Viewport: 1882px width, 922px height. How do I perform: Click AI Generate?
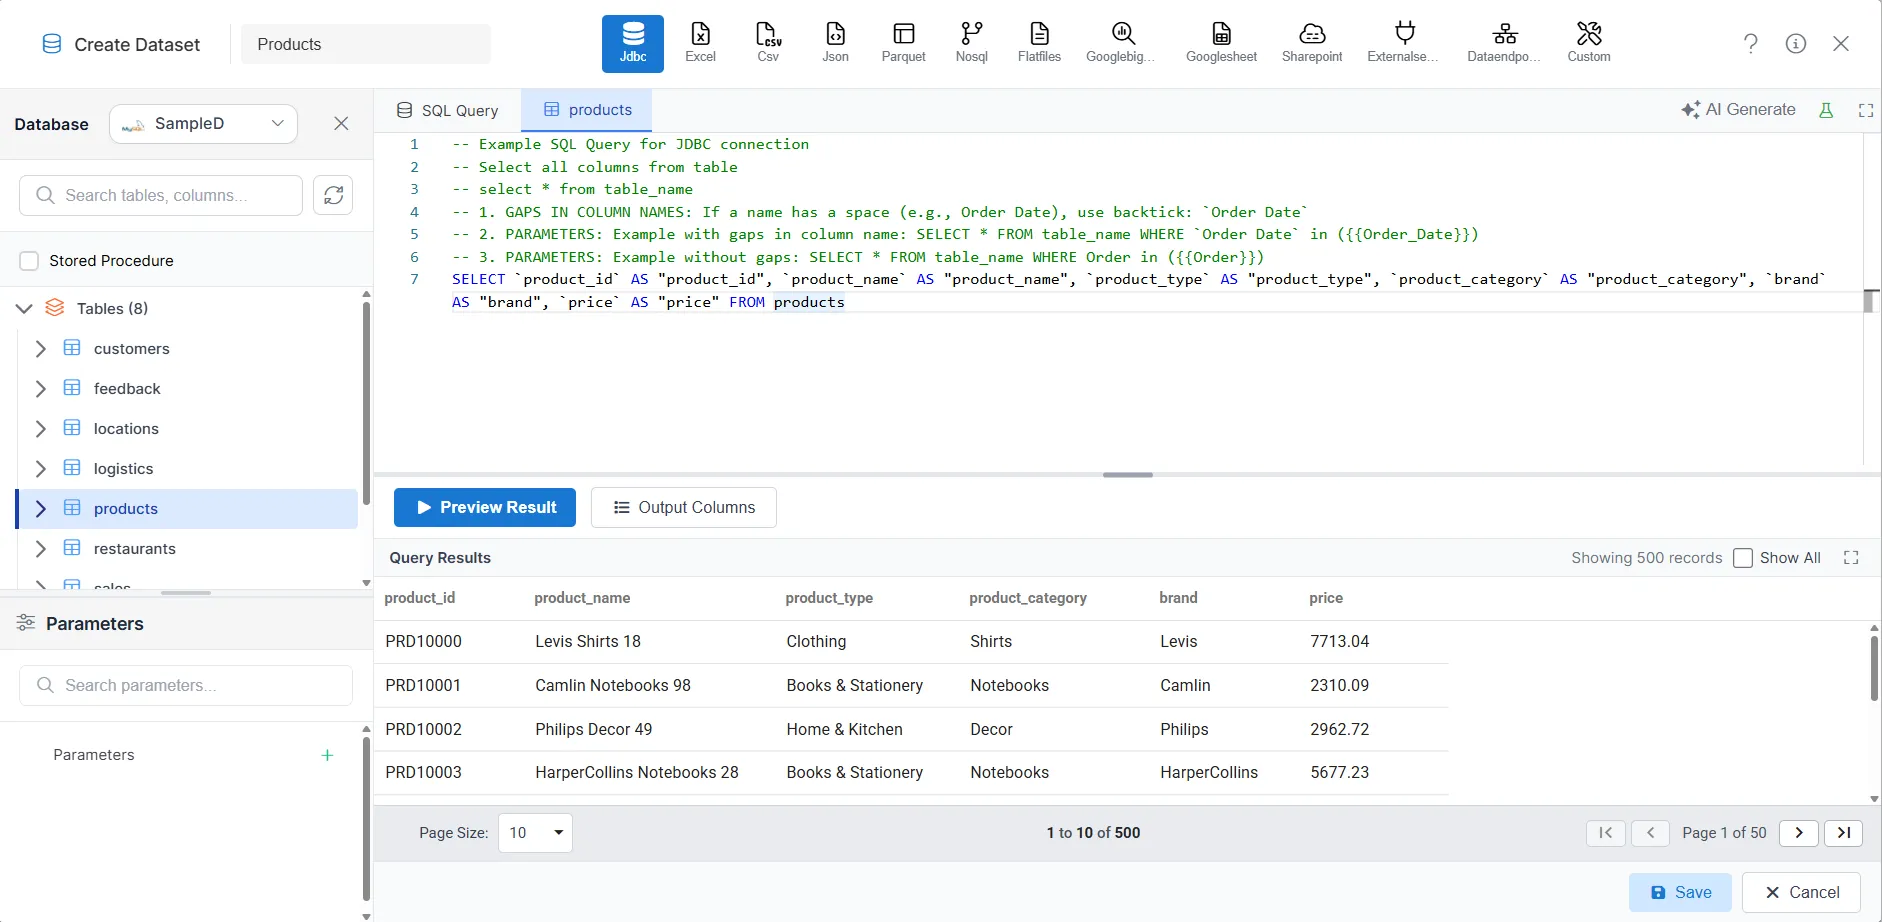point(1738,109)
